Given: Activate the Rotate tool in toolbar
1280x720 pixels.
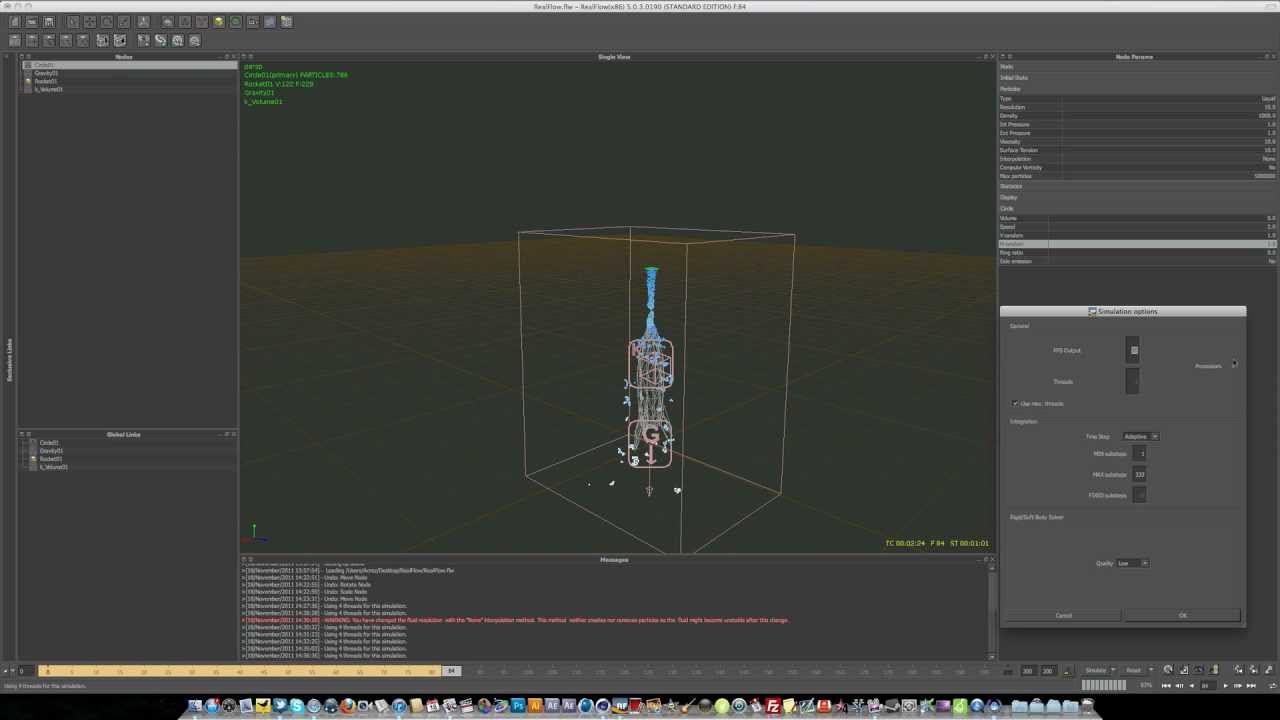Looking at the screenshot, I should (x=107, y=22).
